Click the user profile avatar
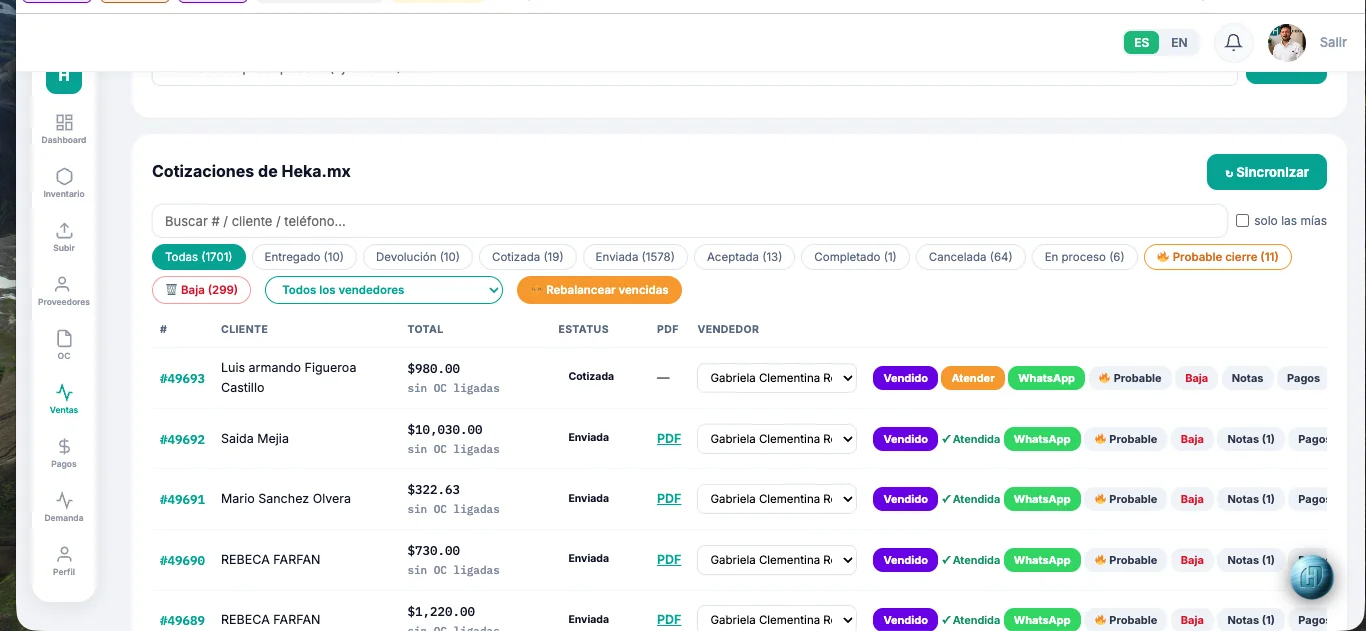This screenshot has width=1366, height=631. (x=1287, y=43)
